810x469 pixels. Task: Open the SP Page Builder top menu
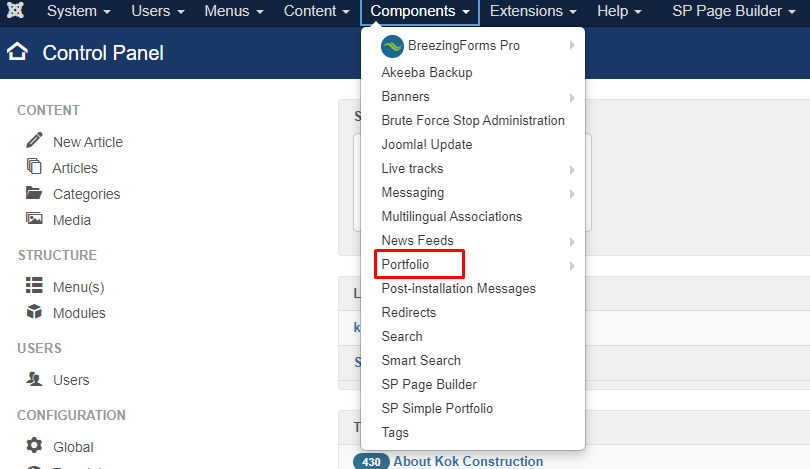coord(734,11)
